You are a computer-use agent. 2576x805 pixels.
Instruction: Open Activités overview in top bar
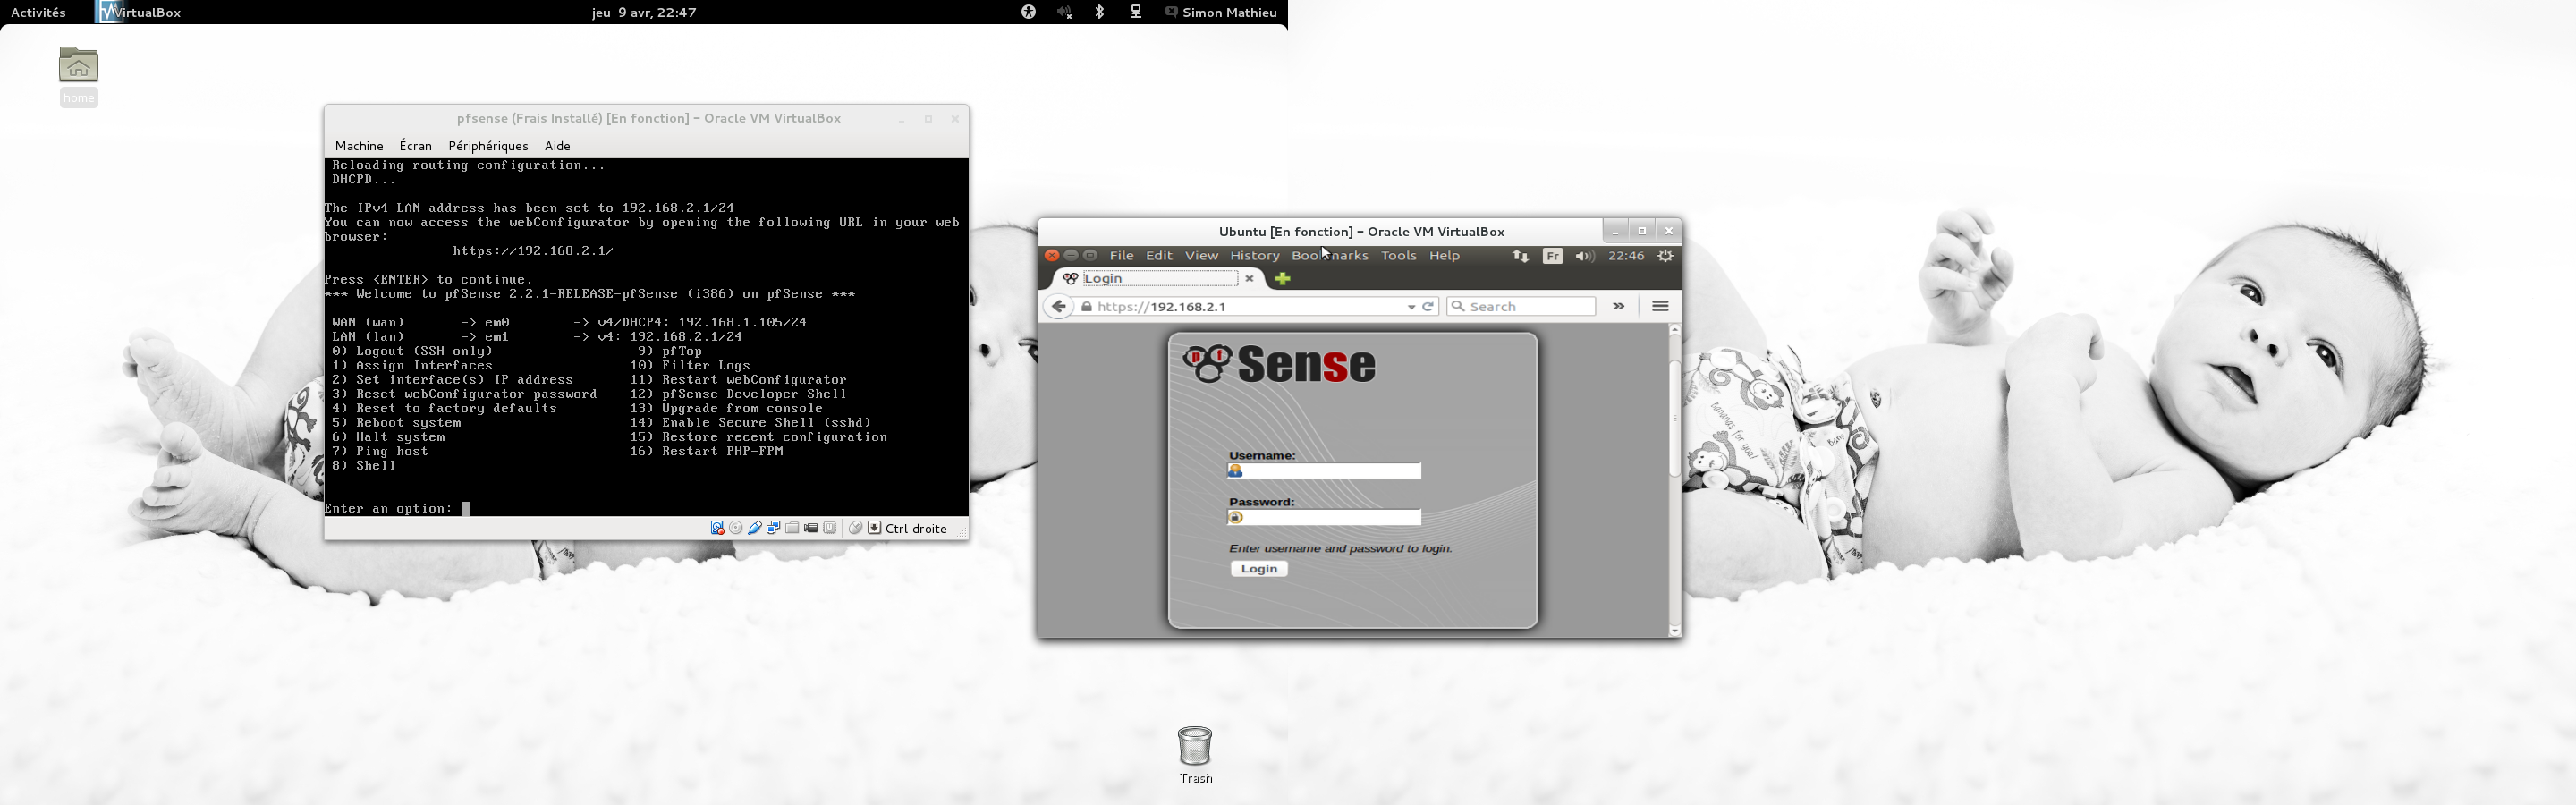click(38, 13)
